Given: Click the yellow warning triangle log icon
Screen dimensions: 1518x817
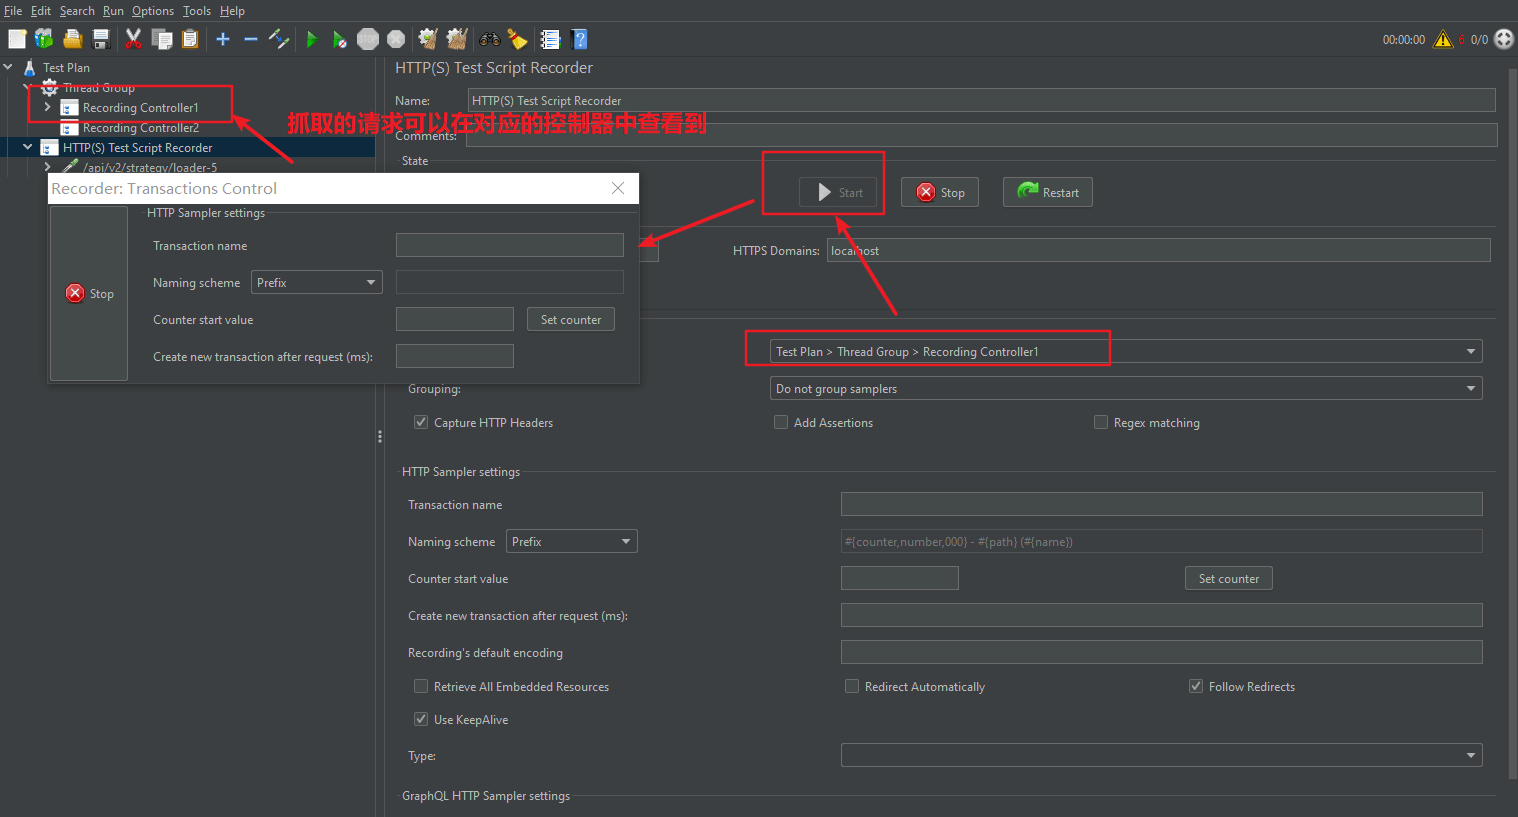Looking at the screenshot, I should 1443,39.
